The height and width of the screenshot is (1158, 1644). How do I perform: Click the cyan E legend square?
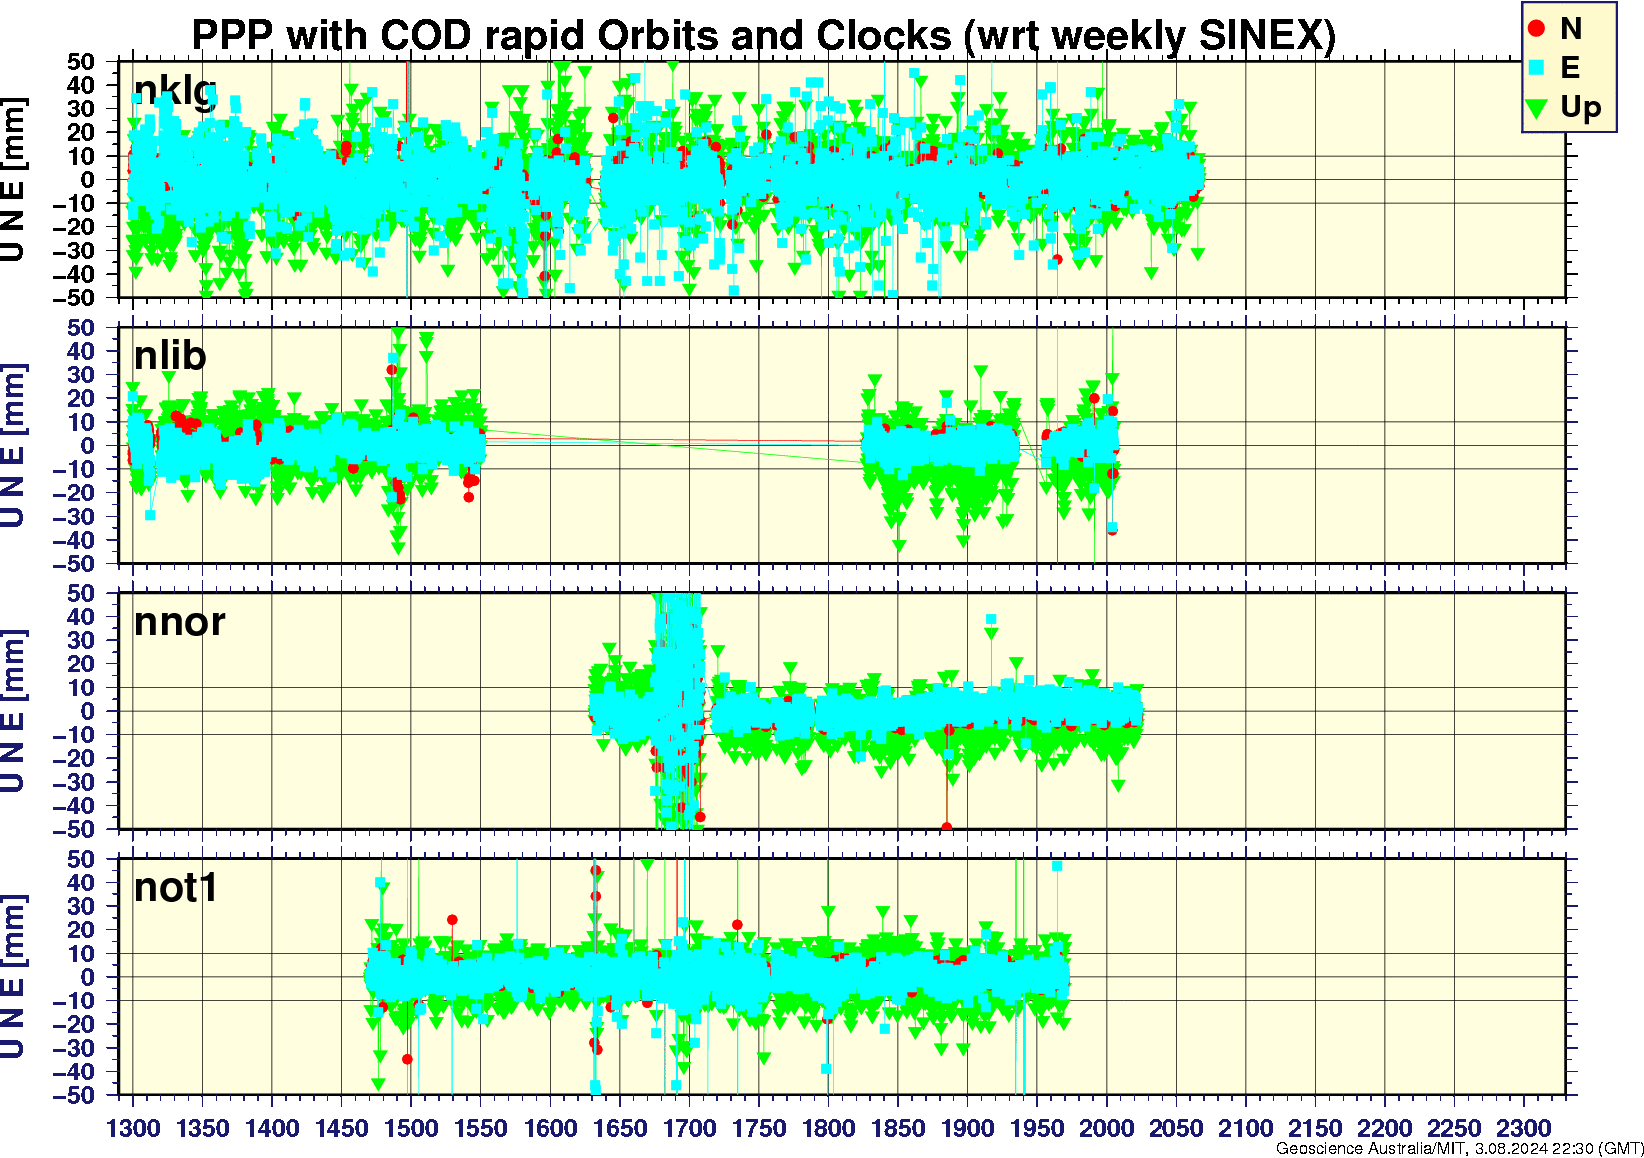click(1537, 67)
